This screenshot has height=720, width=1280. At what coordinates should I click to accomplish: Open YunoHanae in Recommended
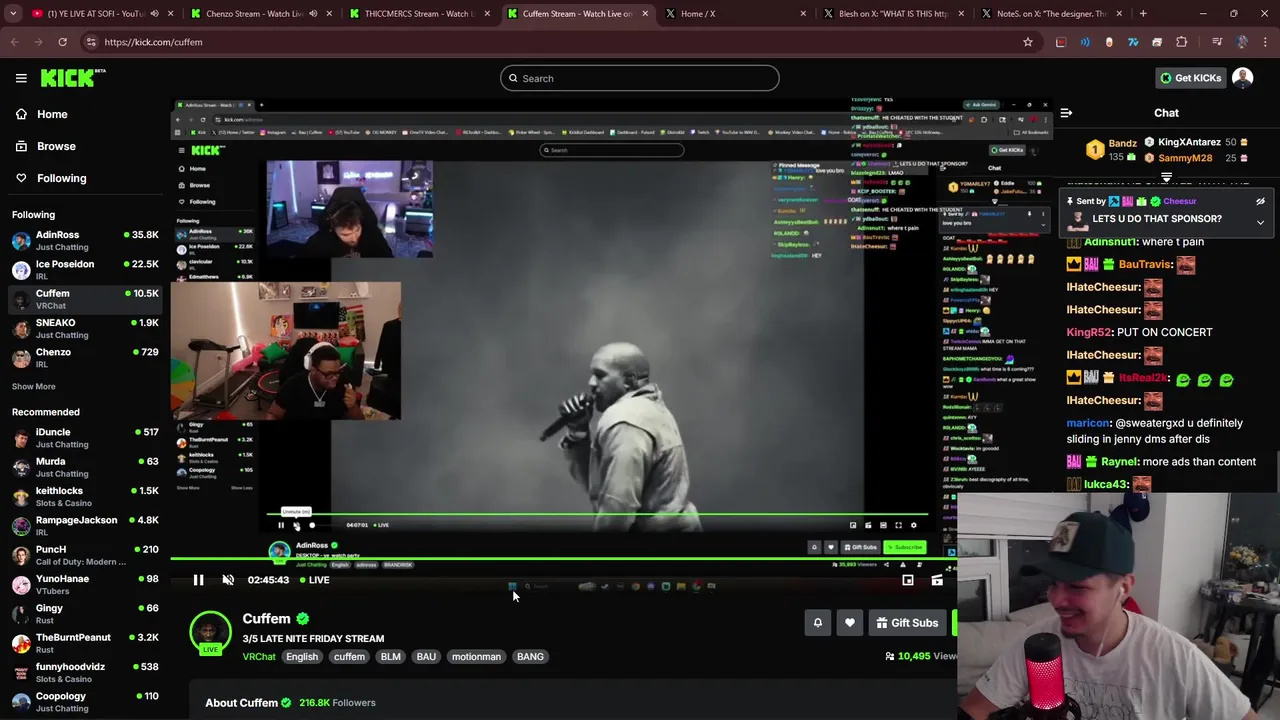[85, 584]
